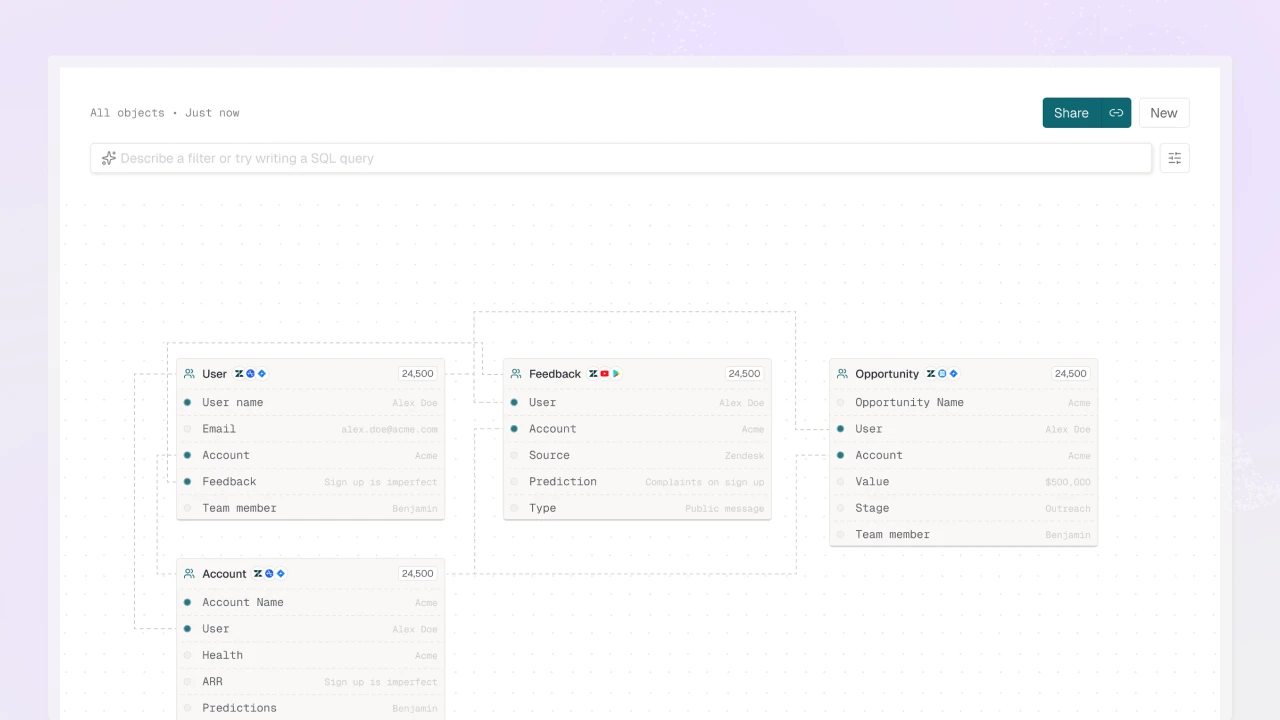Select the User card title
The image size is (1280, 720).
point(215,374)
